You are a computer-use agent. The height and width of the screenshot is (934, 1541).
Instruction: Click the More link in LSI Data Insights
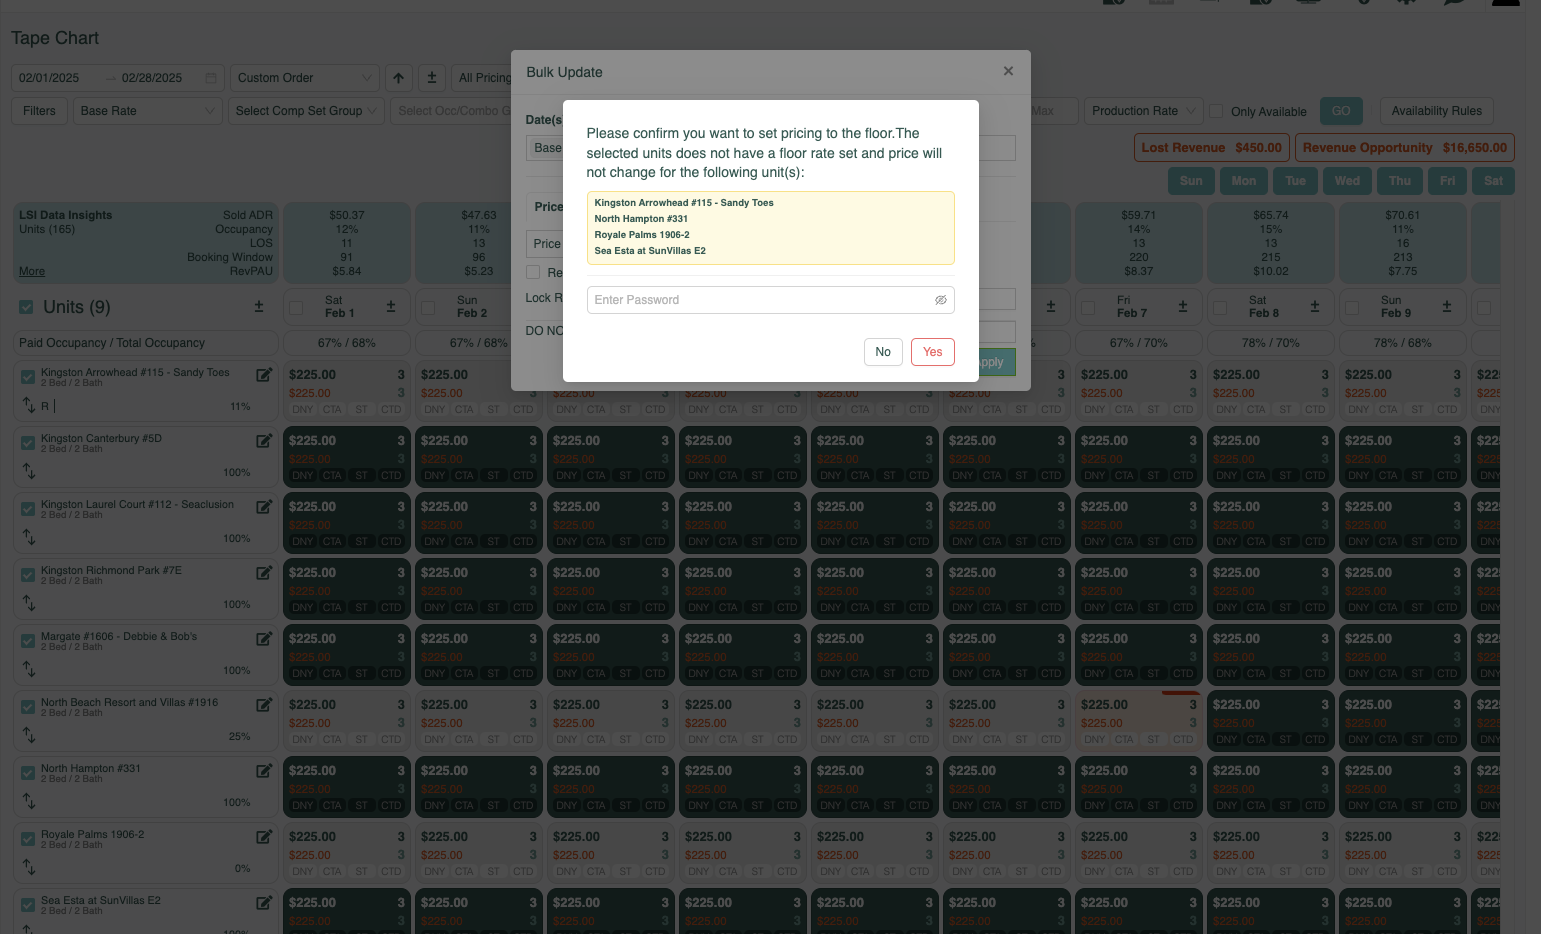point(32,271)
